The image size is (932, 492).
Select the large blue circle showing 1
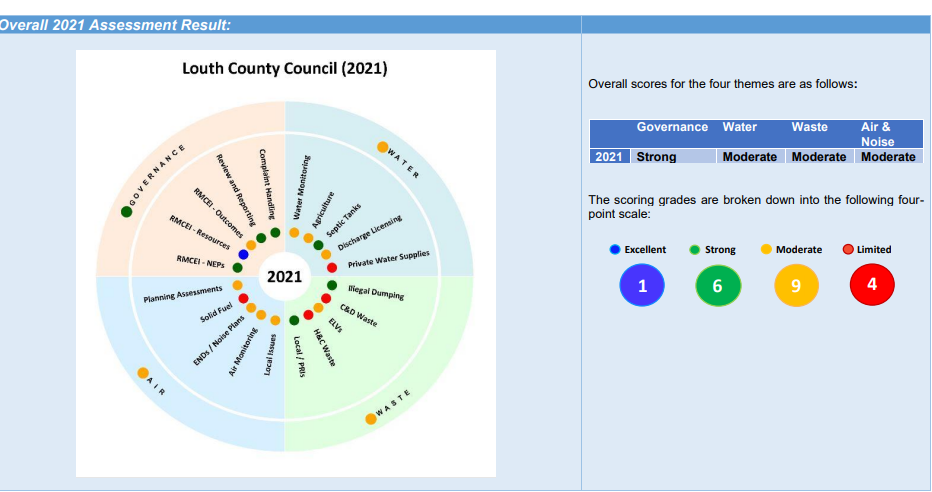(642, 286)
